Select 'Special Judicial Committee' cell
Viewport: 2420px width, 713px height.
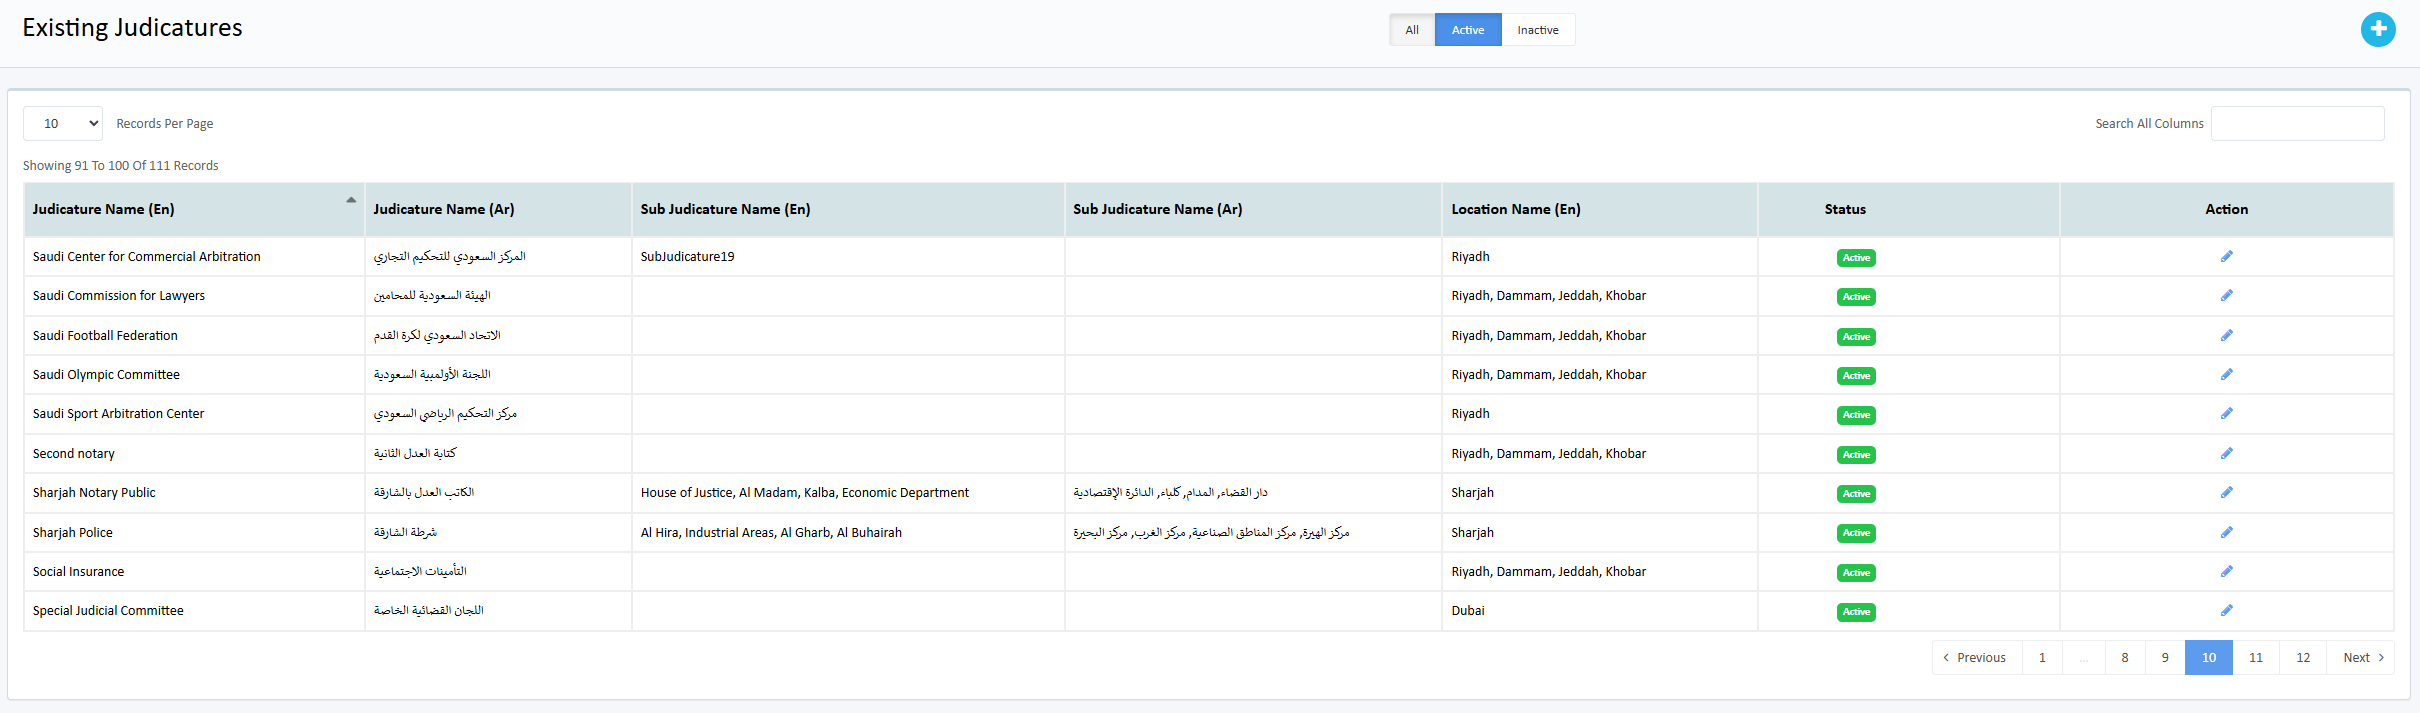194,611
